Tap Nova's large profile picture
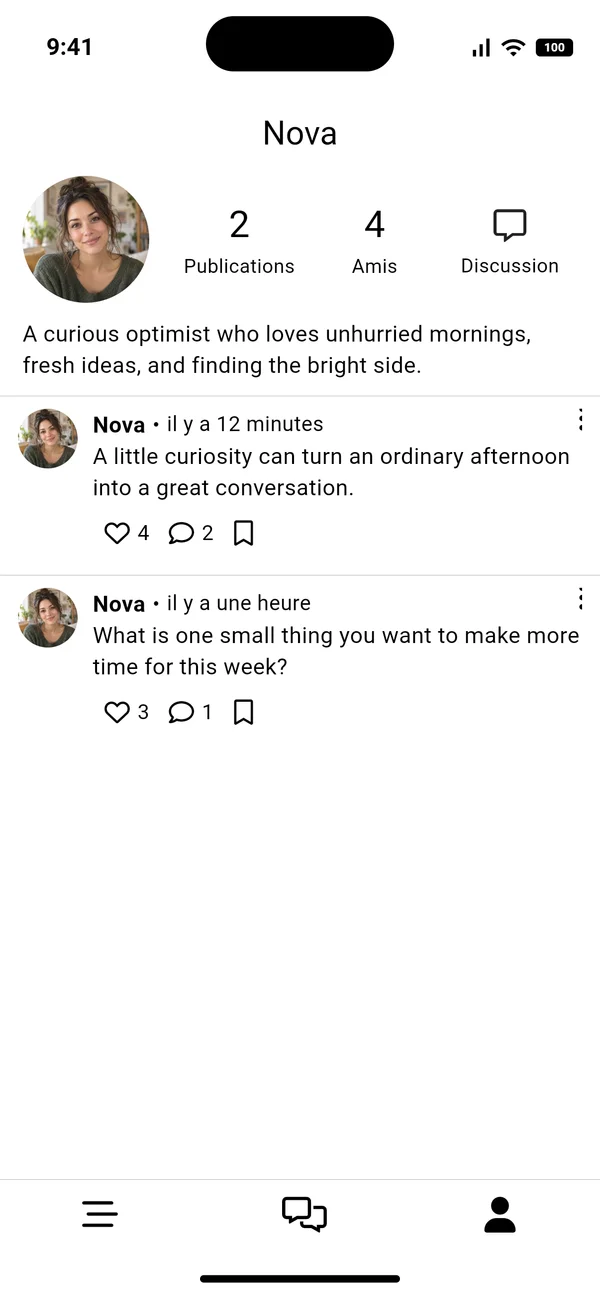 pos(86,239)
